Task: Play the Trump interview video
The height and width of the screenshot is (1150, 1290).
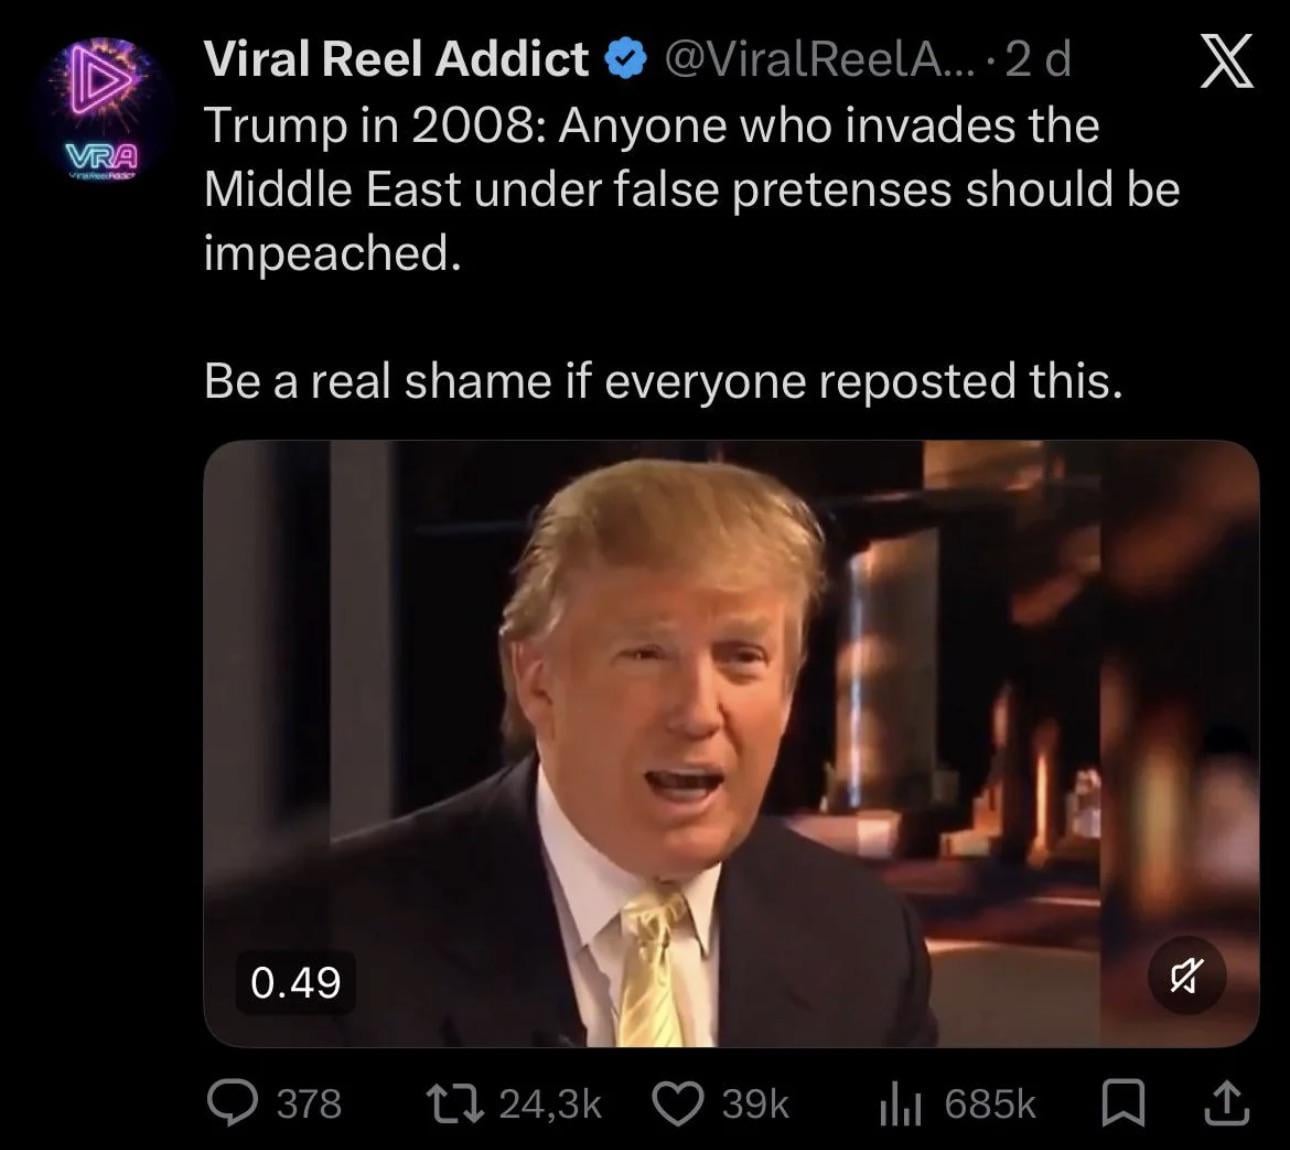Action: click(x=731, y=743)
